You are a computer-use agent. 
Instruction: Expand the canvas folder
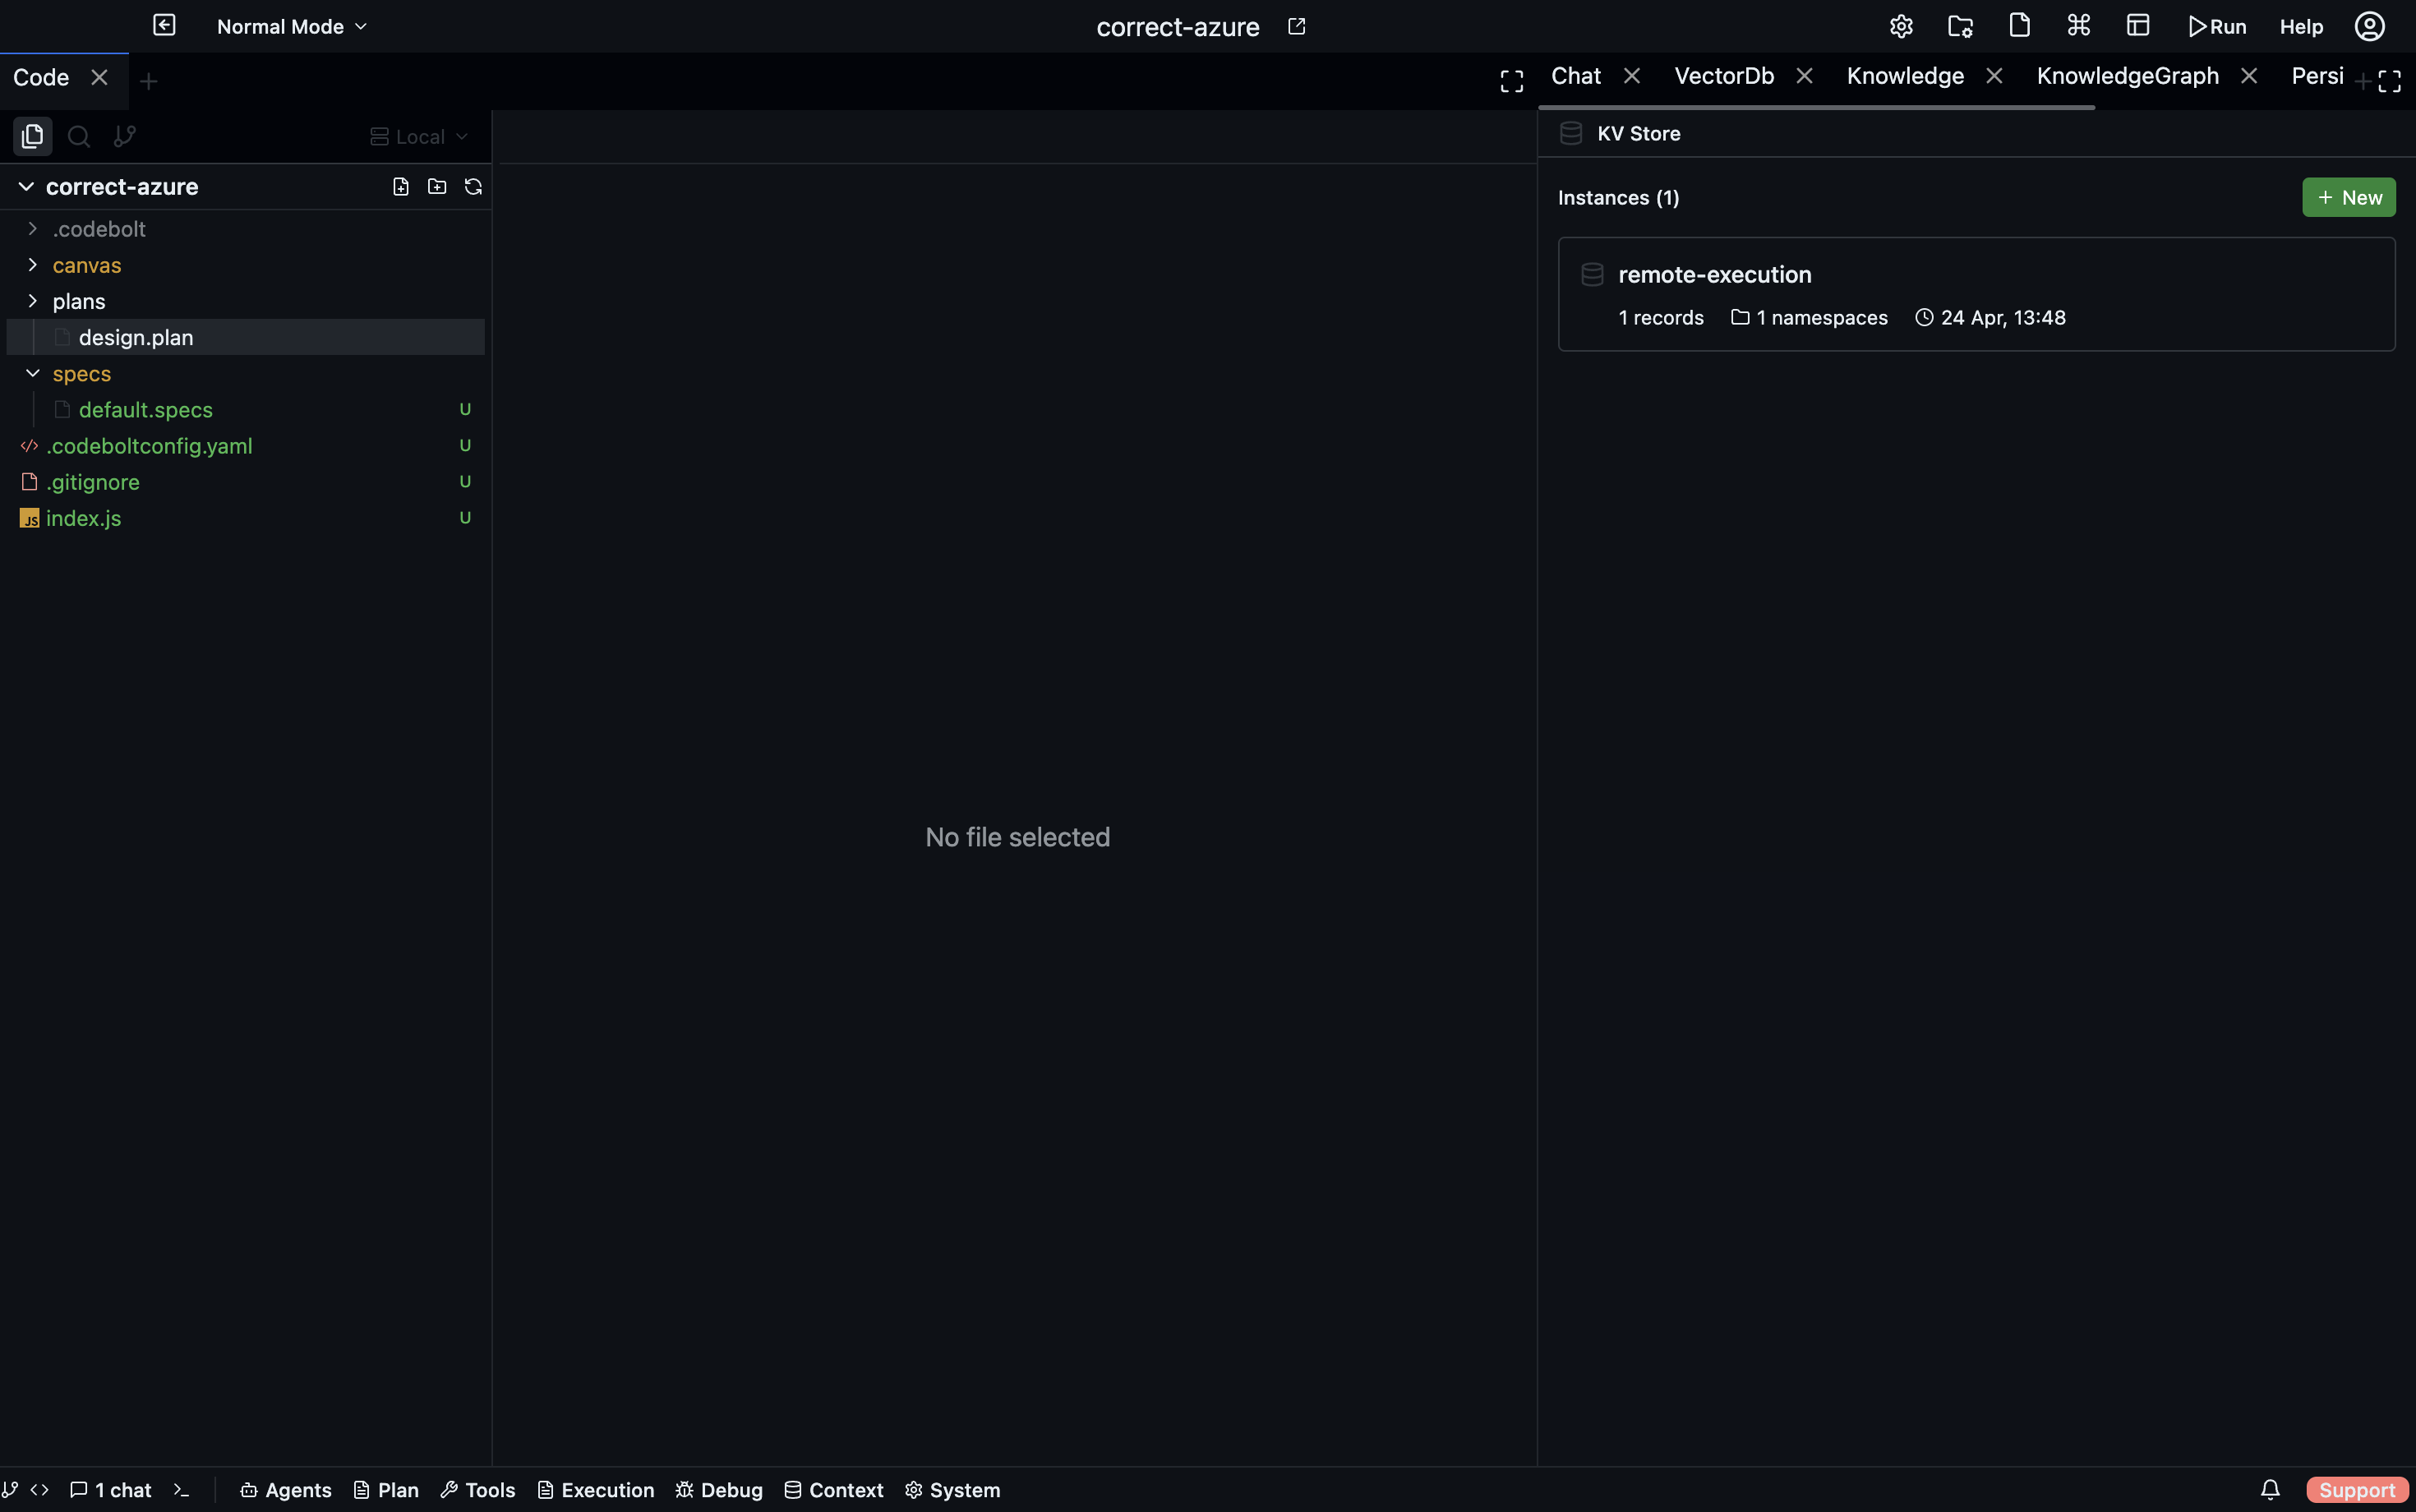point(86,265)
